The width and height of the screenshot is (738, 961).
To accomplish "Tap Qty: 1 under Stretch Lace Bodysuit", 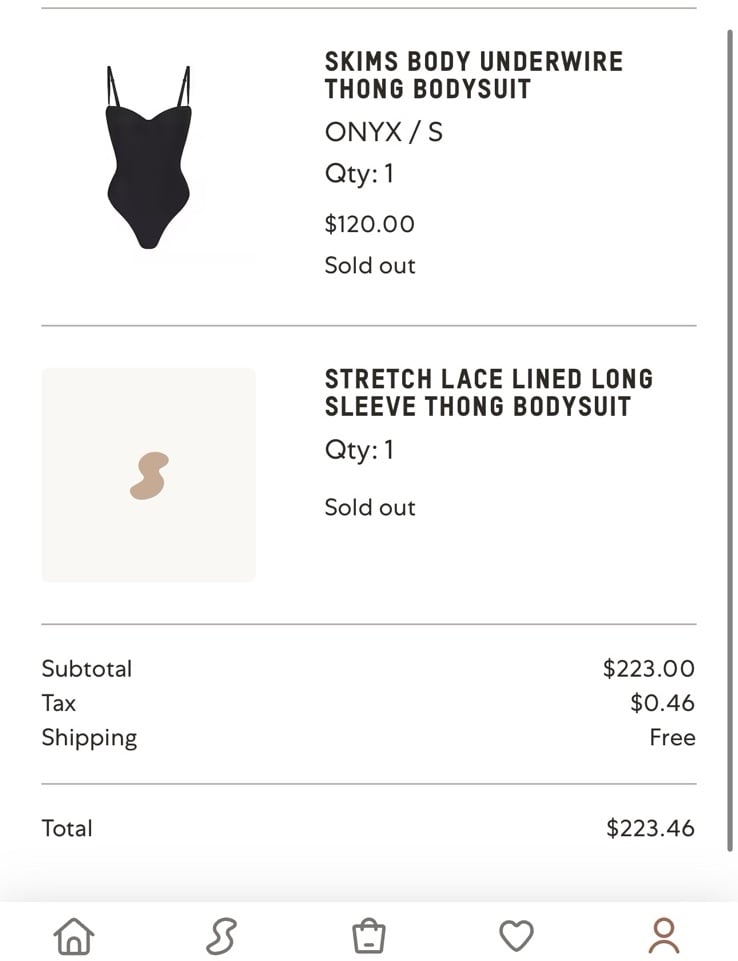I will tap(359, 450).
